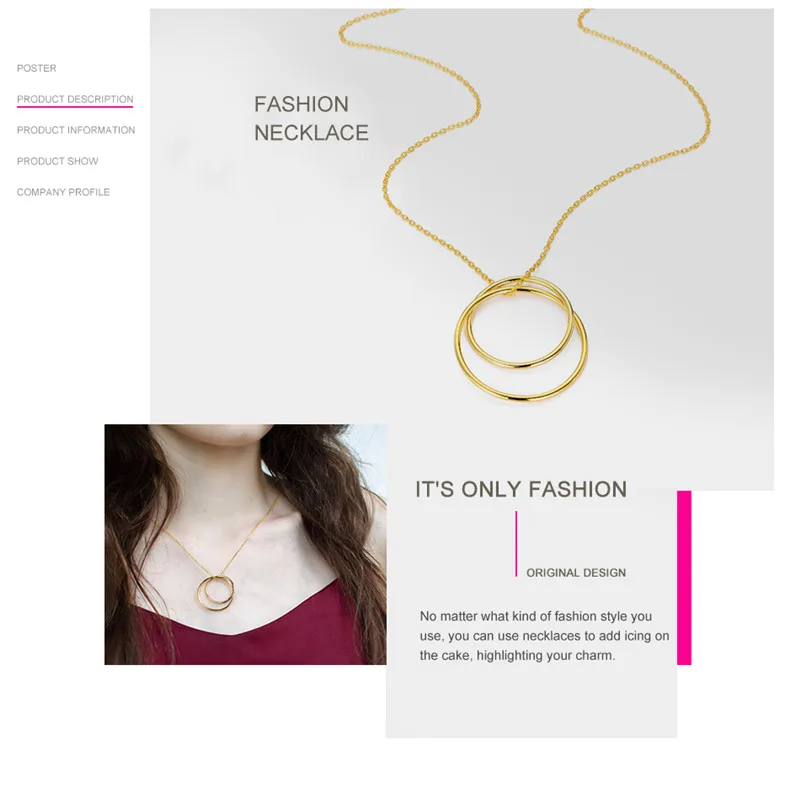This screenshot has height=803, width=800.
Task: Click the pink underline below PRODUCT DESCRIPTION
Action: (75, 107)
